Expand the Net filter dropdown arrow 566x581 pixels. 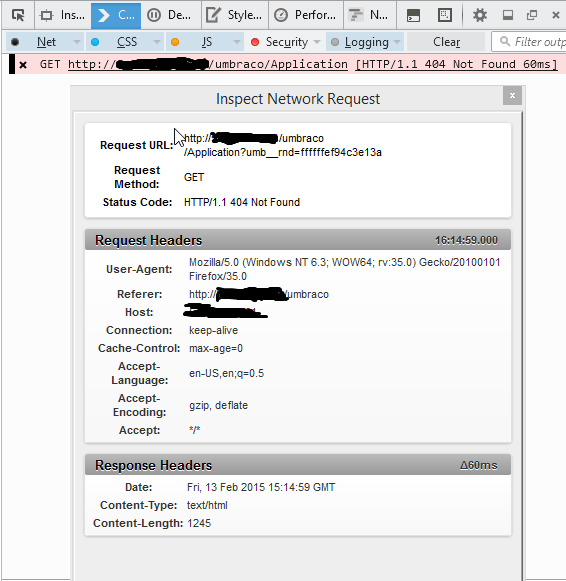(77, 42)
